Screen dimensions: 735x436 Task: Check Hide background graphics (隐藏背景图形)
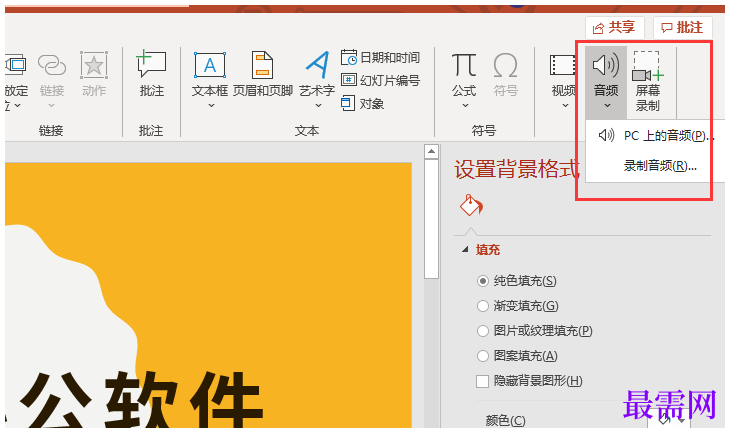pyautogui.click(x=482, y=381)
